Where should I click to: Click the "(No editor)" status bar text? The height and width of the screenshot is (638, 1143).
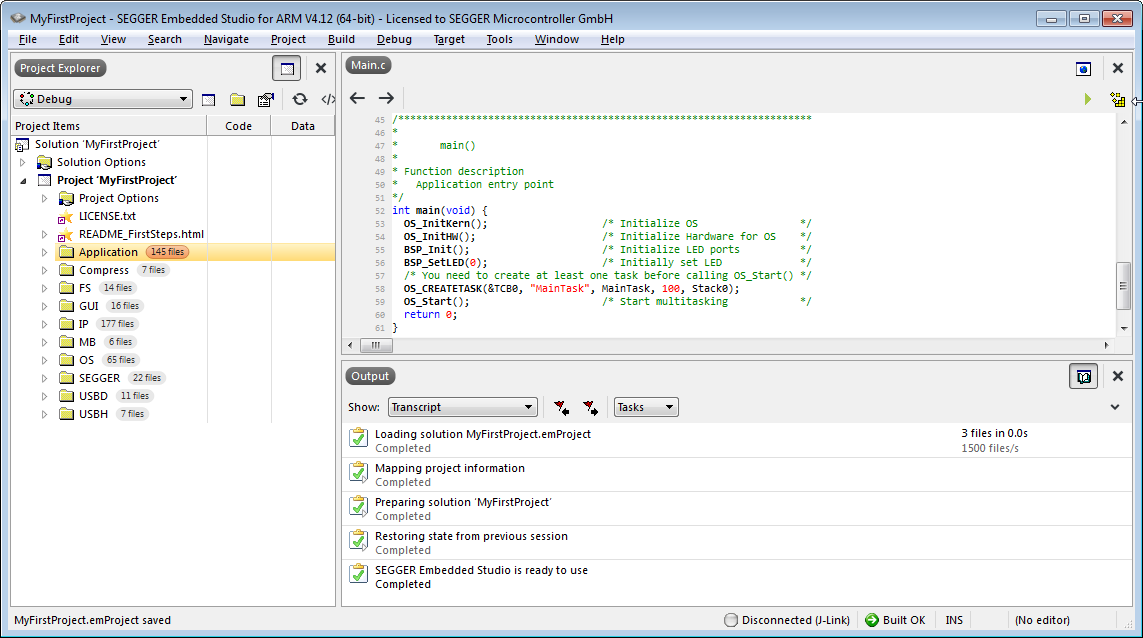click(1042, 620)
